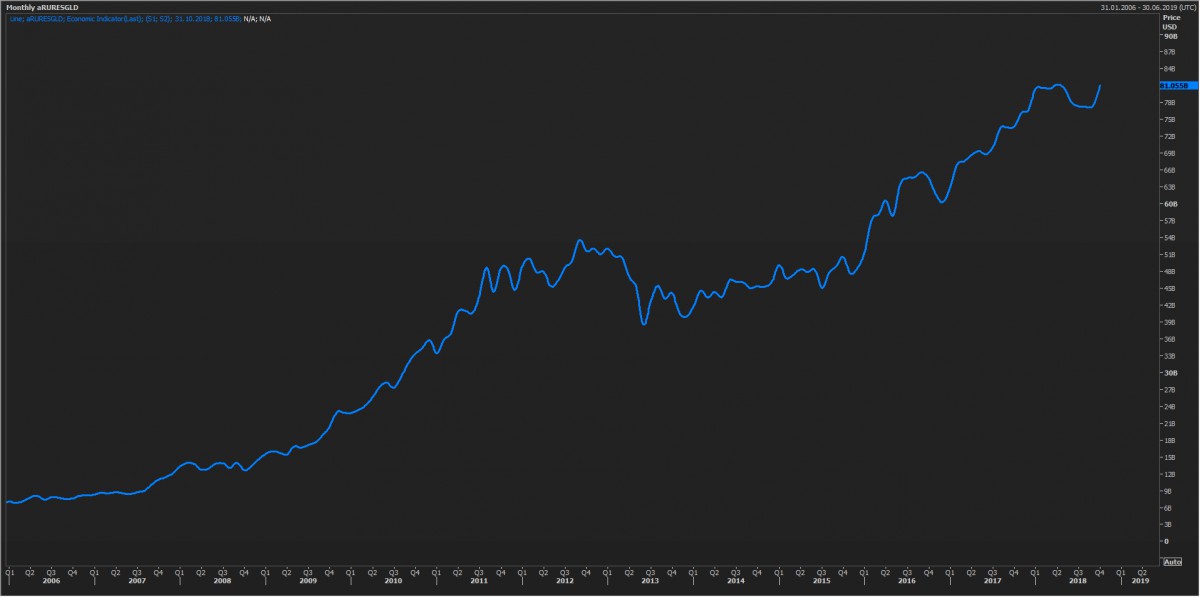Click the 2016 year label on time axis

pyautogui.click(x=907, y=580)
